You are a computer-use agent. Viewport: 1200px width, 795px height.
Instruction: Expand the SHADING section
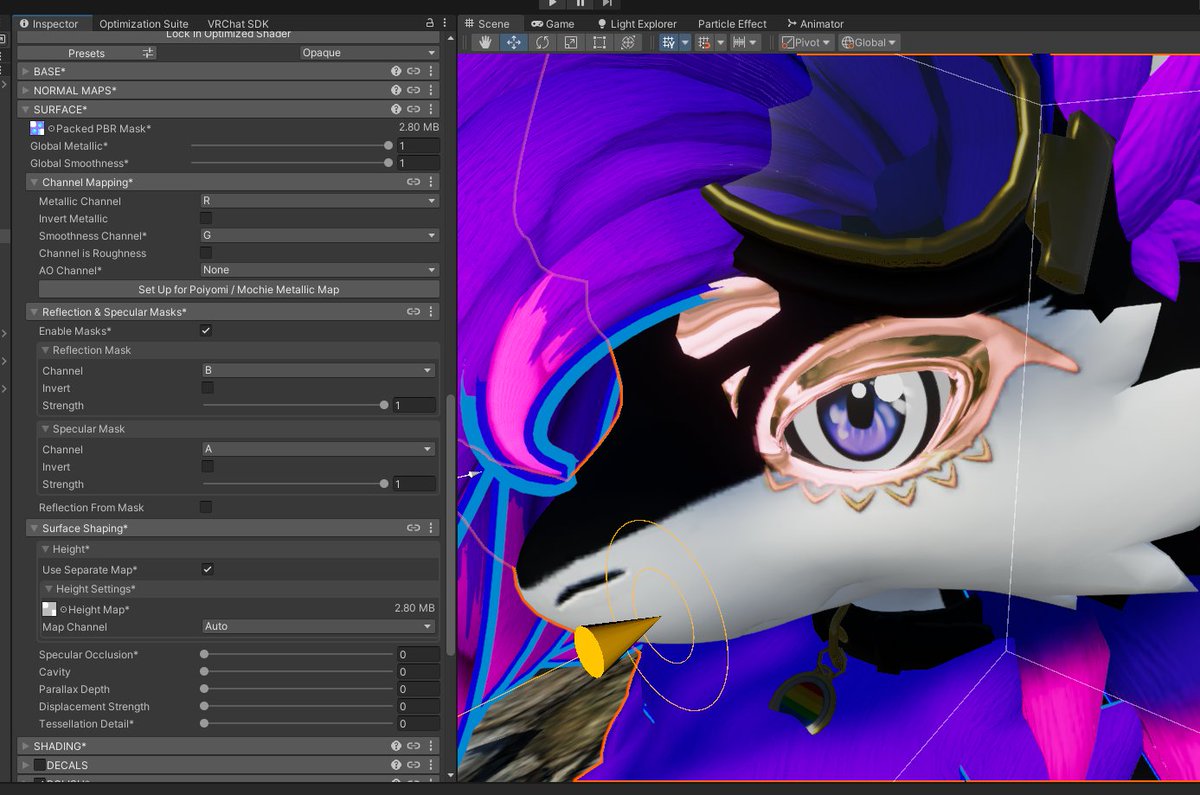pos(24,746)
